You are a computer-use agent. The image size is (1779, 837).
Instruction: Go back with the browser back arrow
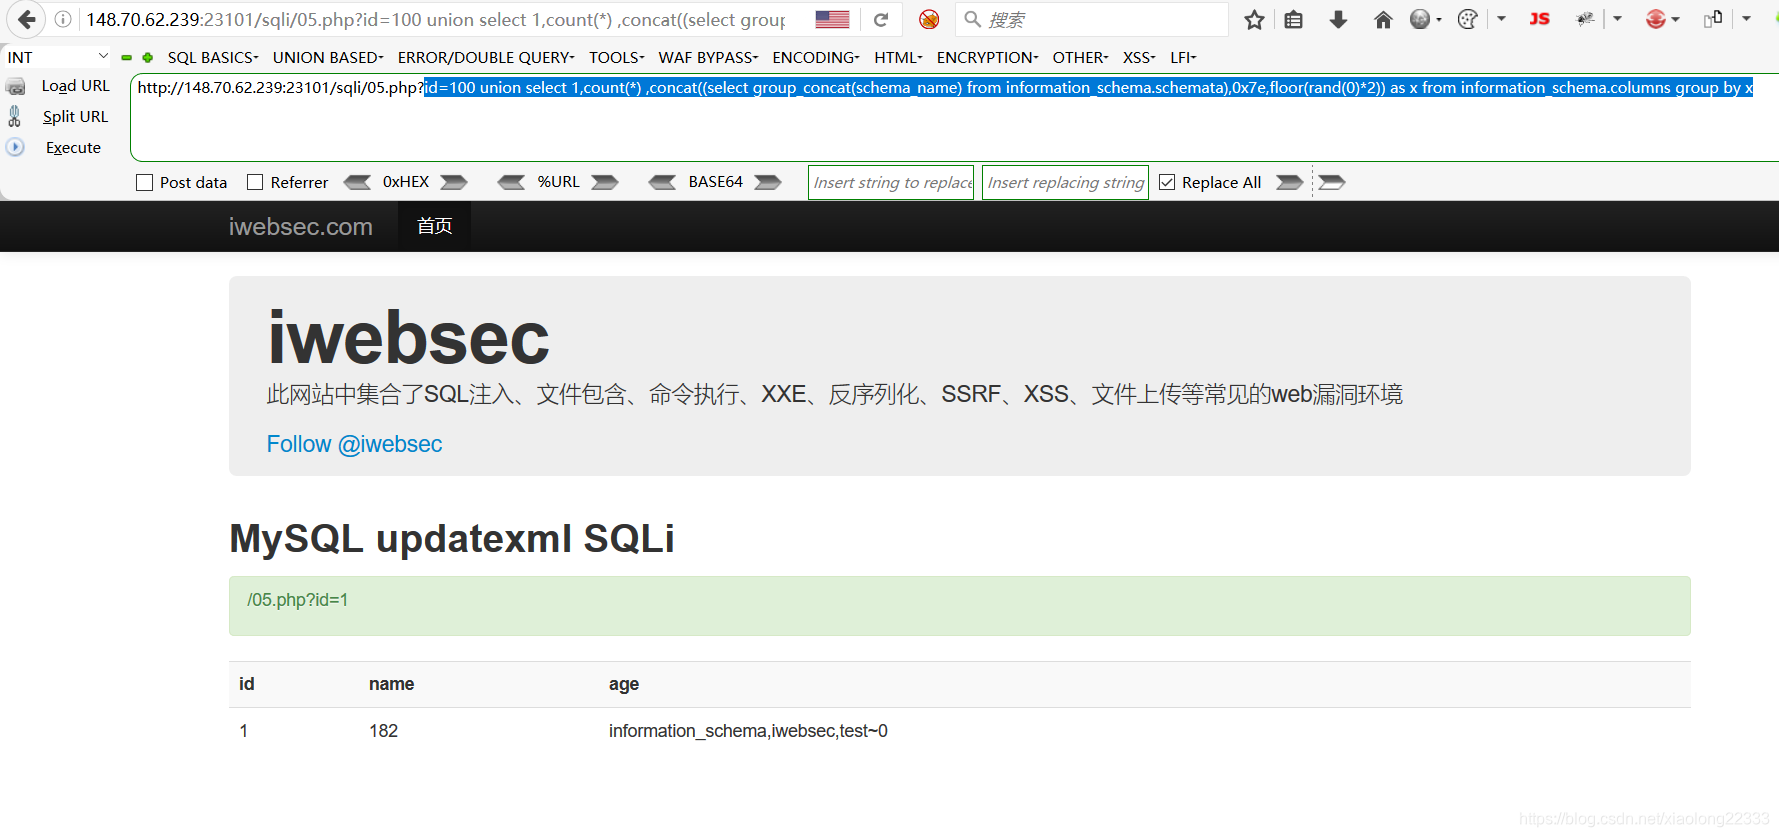(x=26, y=19)
